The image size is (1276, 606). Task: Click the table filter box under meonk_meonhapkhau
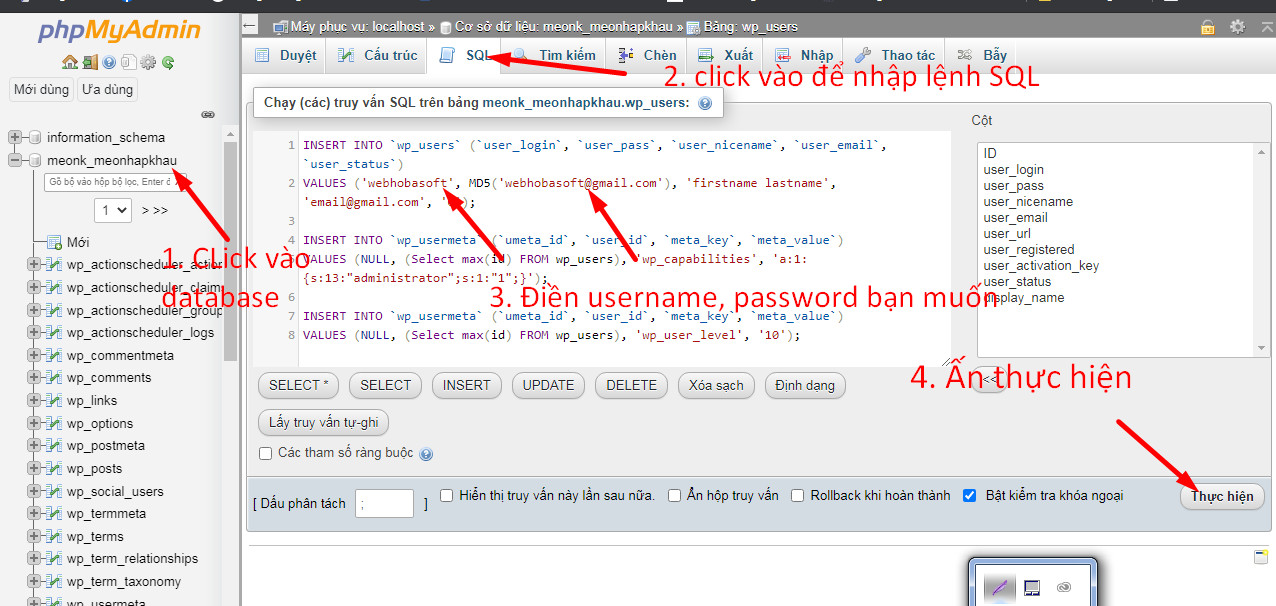point(116,182)
